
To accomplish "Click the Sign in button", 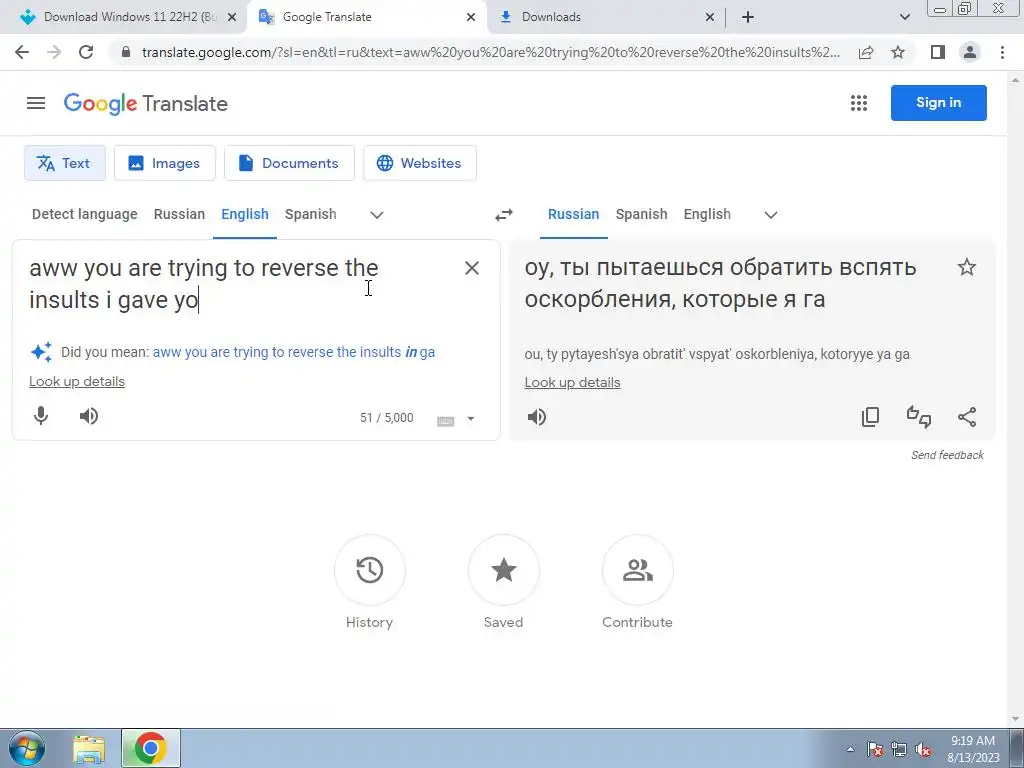I will pyautogui.click(x=938, y=103).
